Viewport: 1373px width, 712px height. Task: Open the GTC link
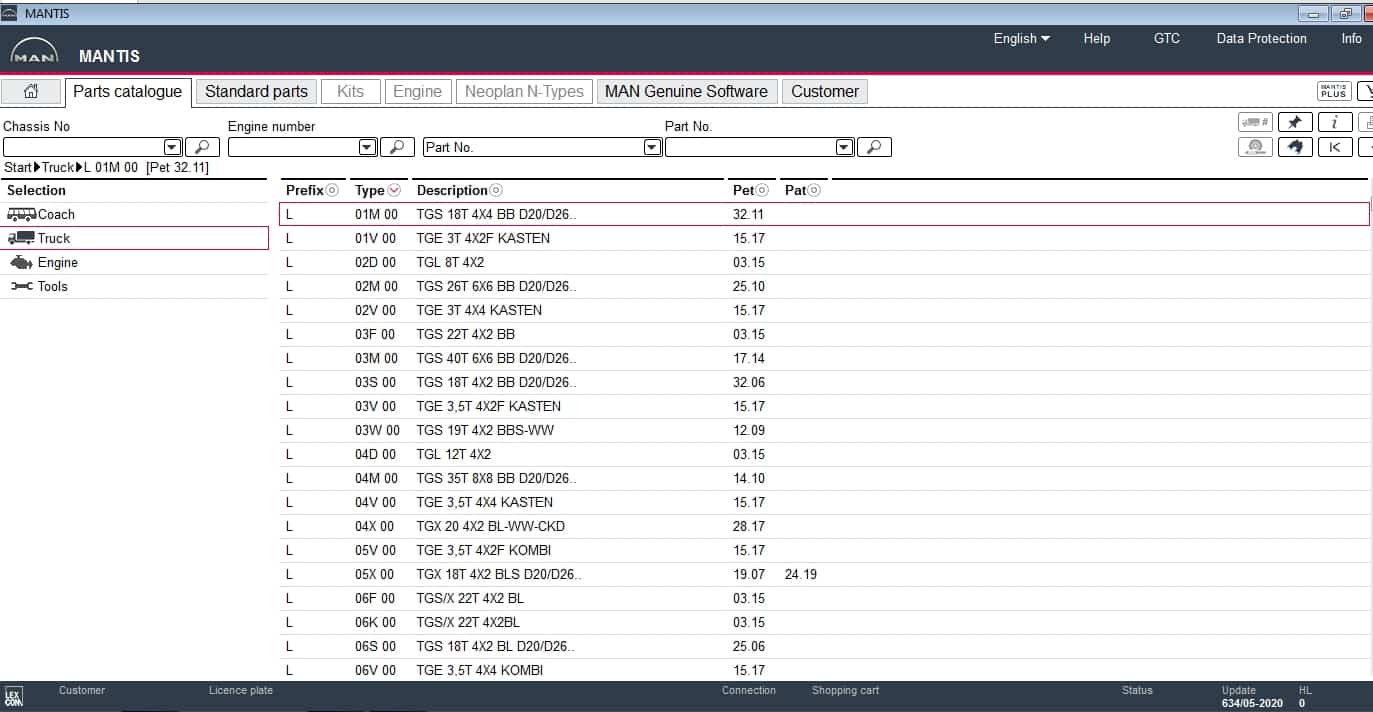coord(1167,38)
